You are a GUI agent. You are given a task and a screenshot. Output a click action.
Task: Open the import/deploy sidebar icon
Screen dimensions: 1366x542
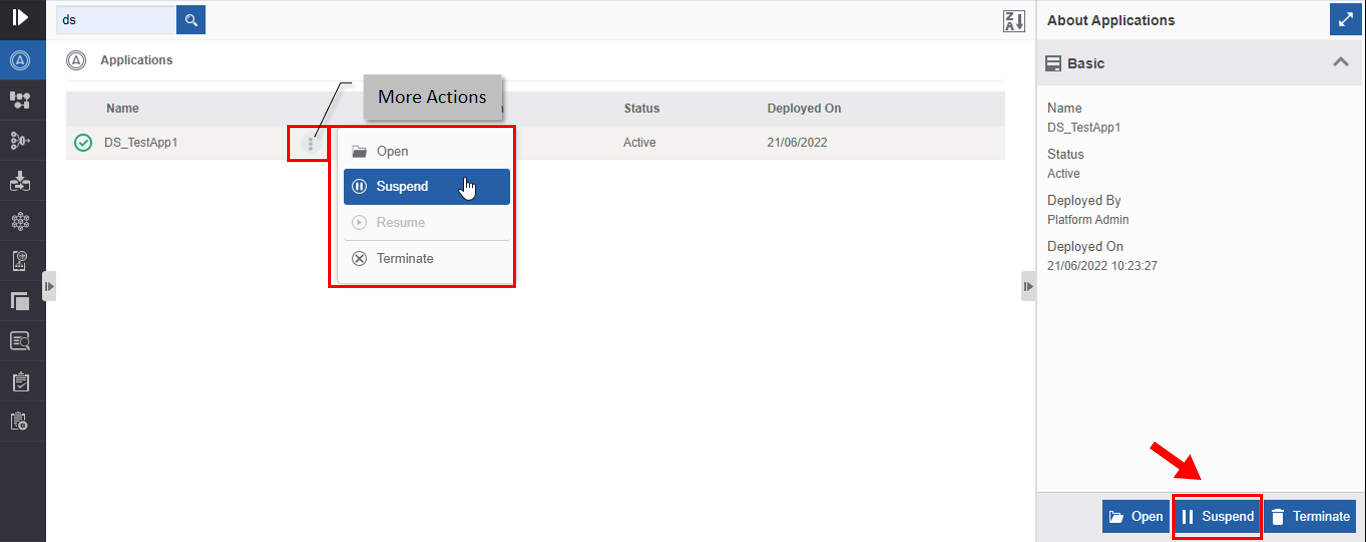[20, 181]
